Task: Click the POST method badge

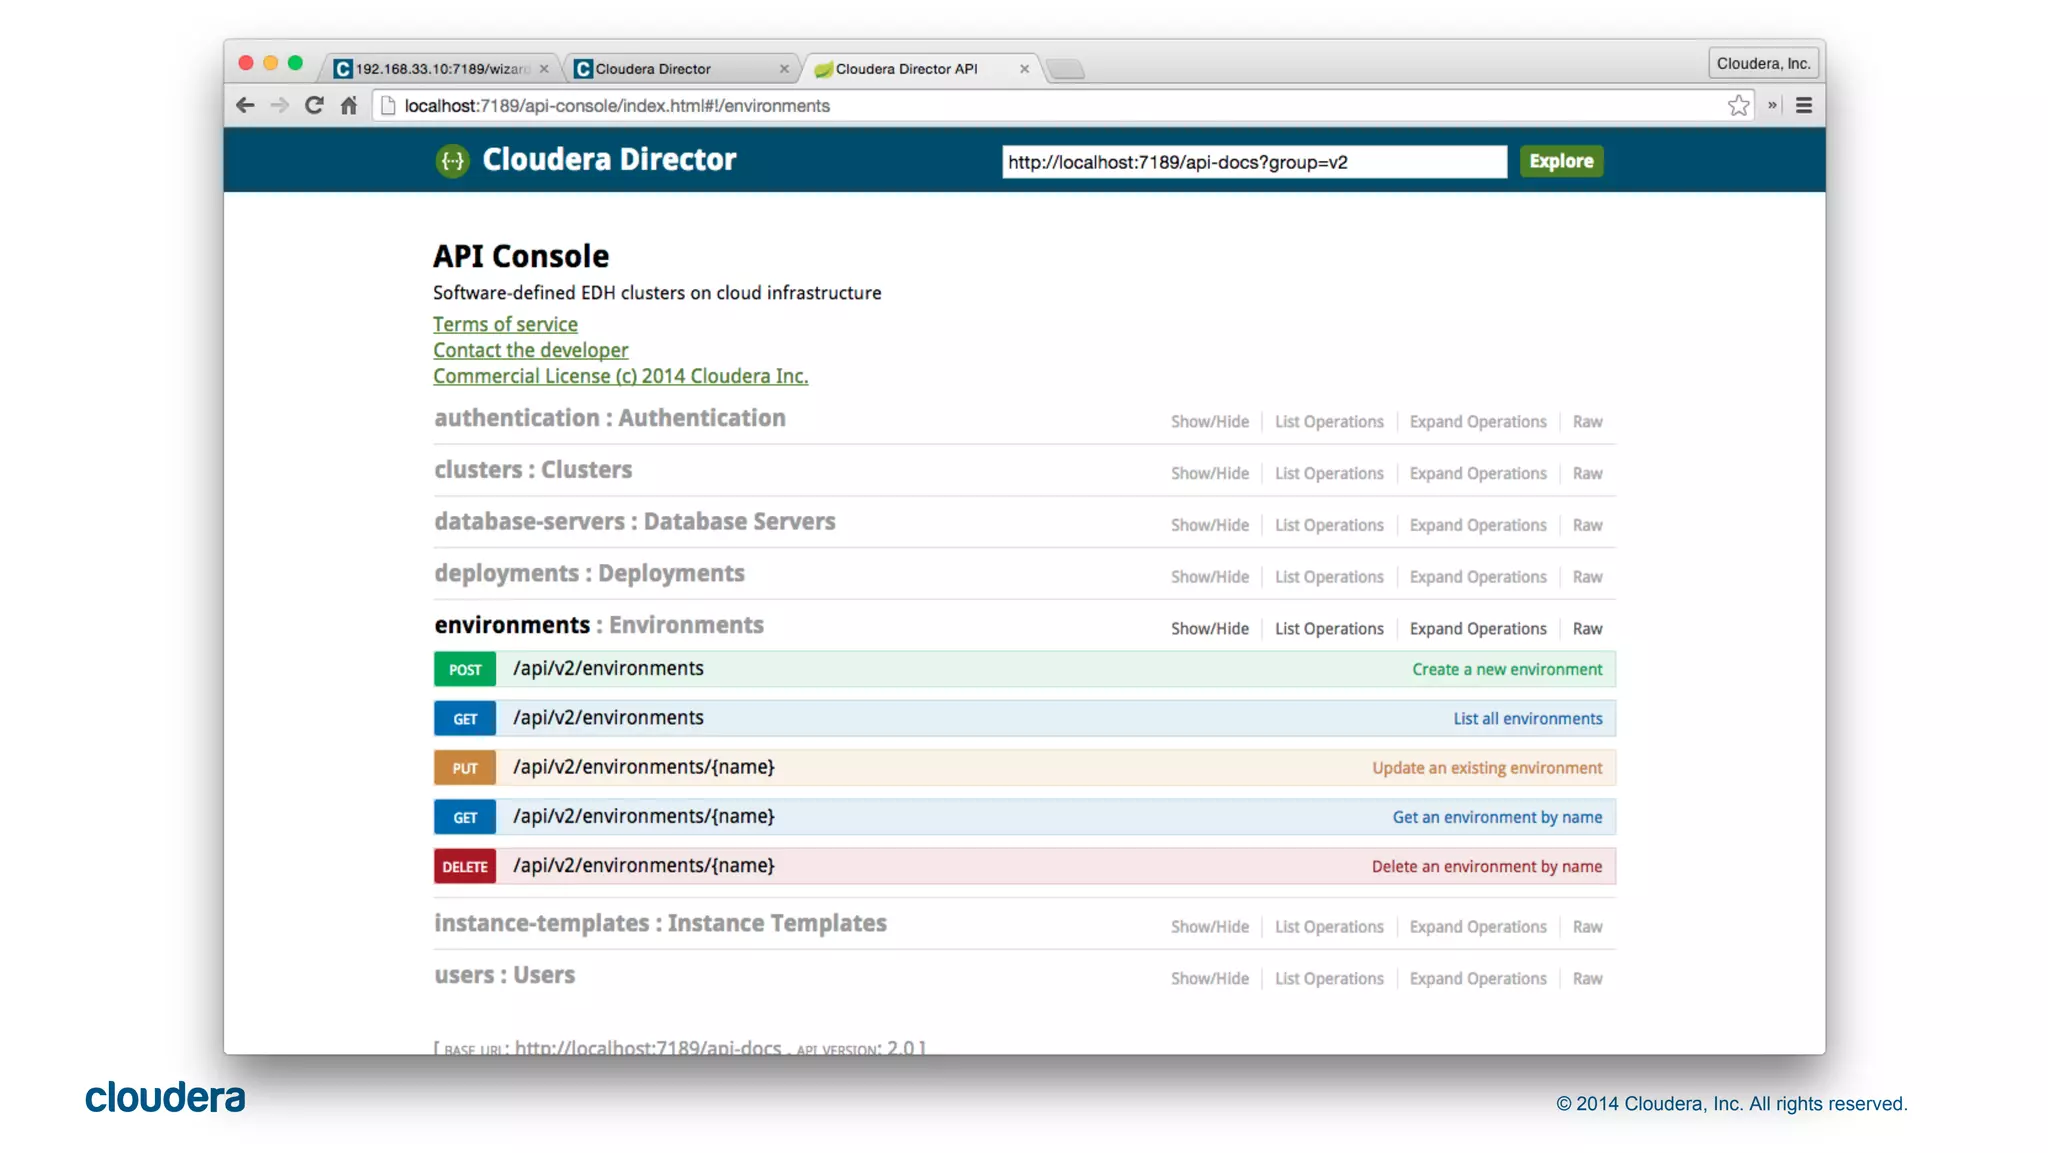Action: tap(465, 669)
